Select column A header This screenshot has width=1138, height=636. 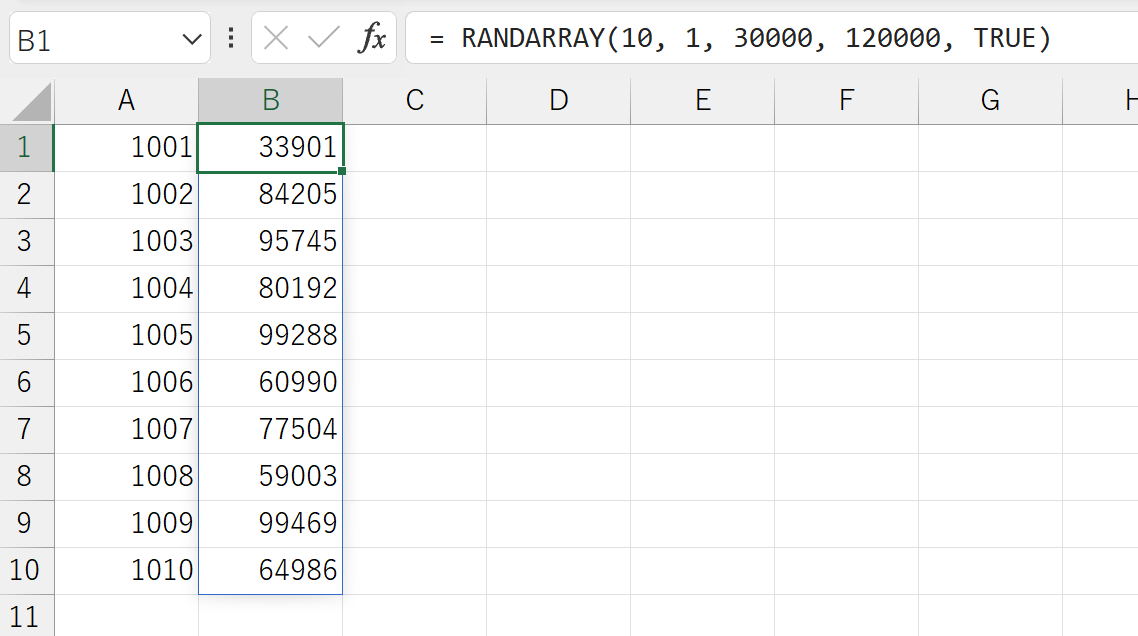pos(126,101)
